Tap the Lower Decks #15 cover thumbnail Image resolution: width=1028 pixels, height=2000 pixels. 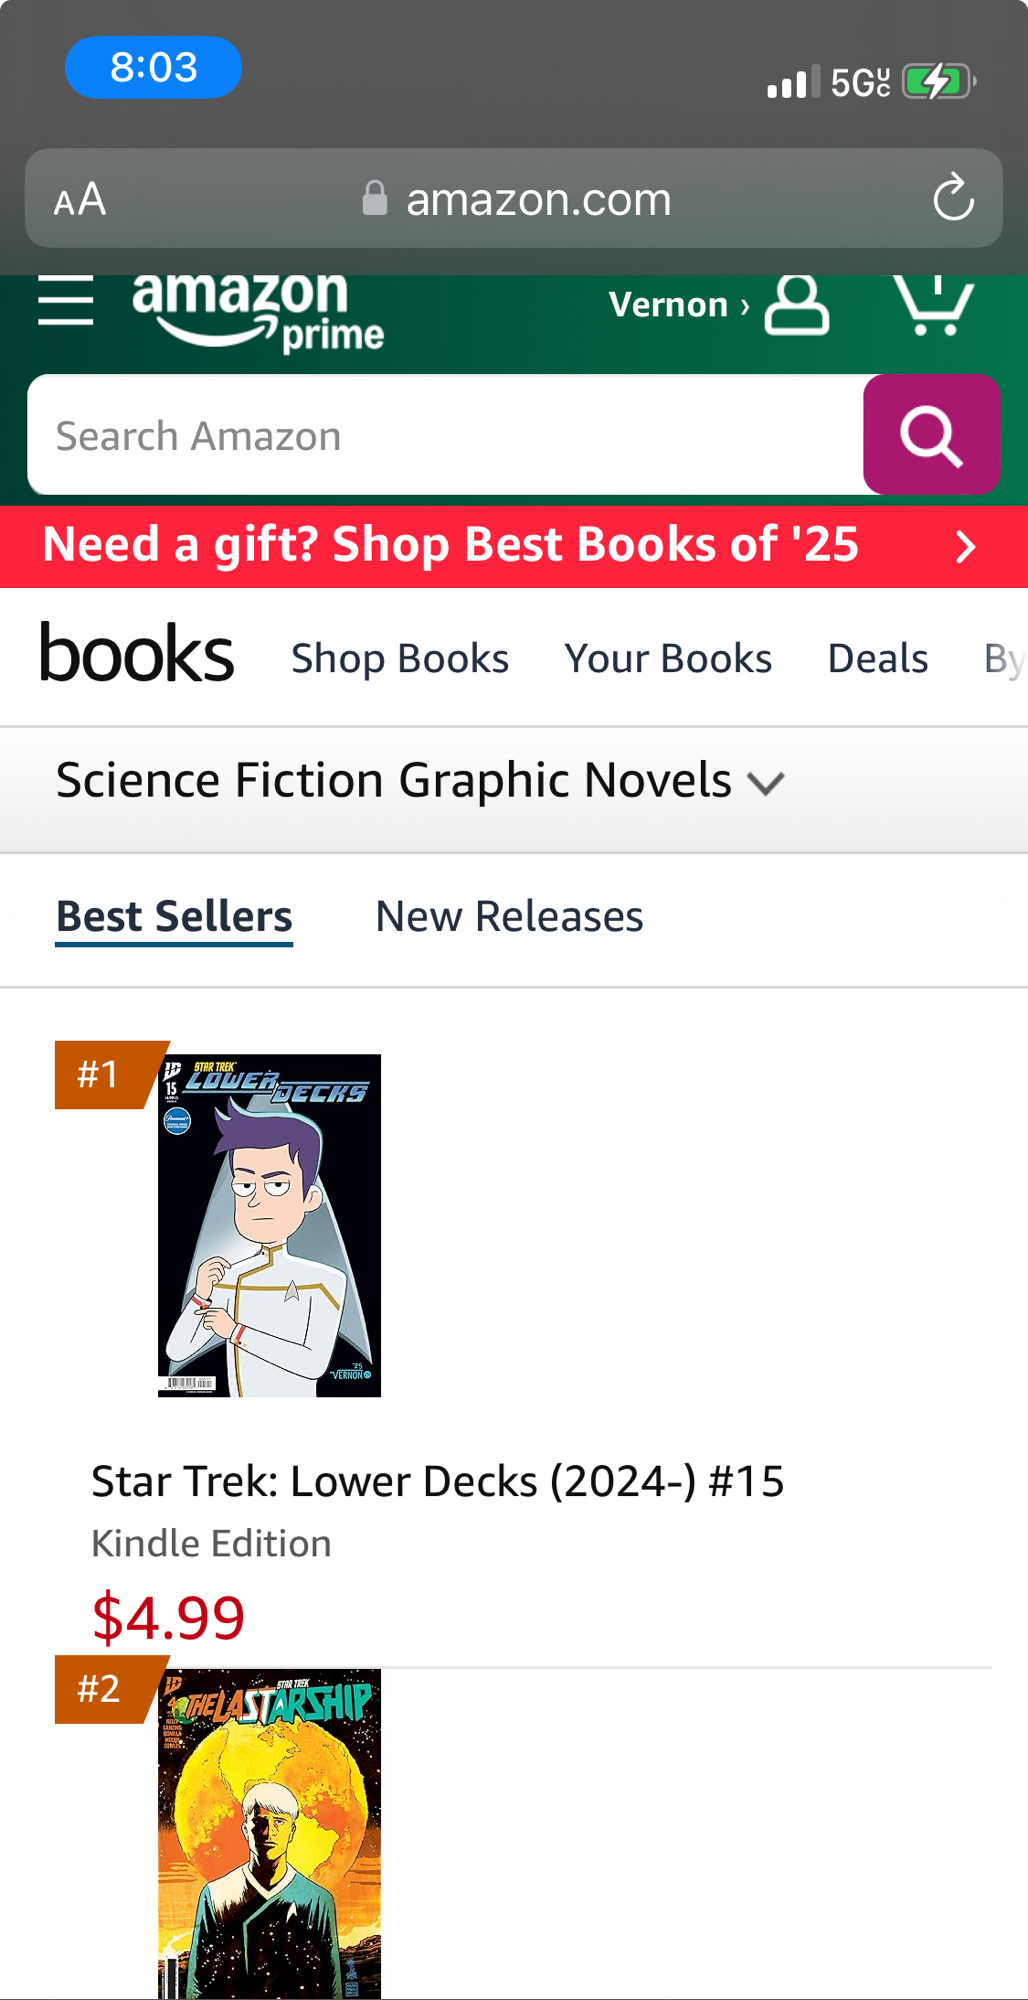coord(269,1225)
